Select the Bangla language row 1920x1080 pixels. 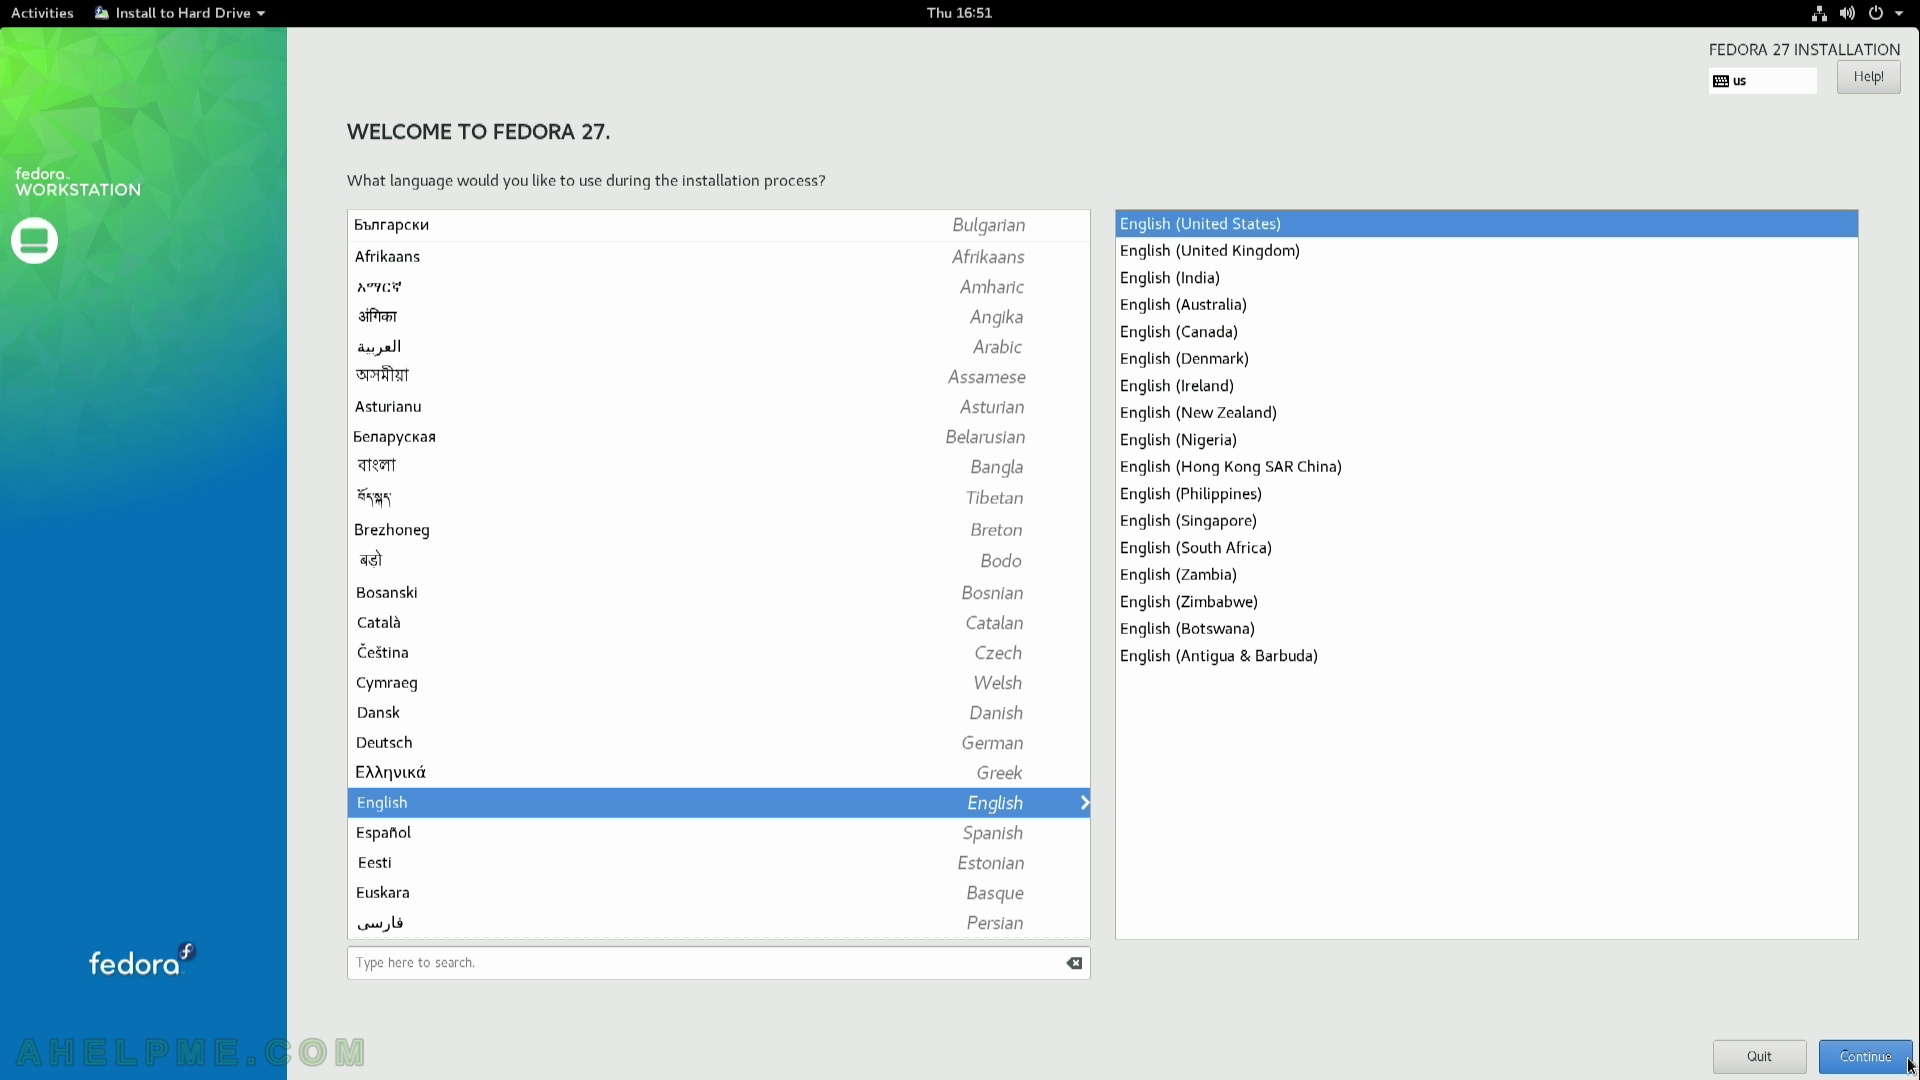click(718, 467)
